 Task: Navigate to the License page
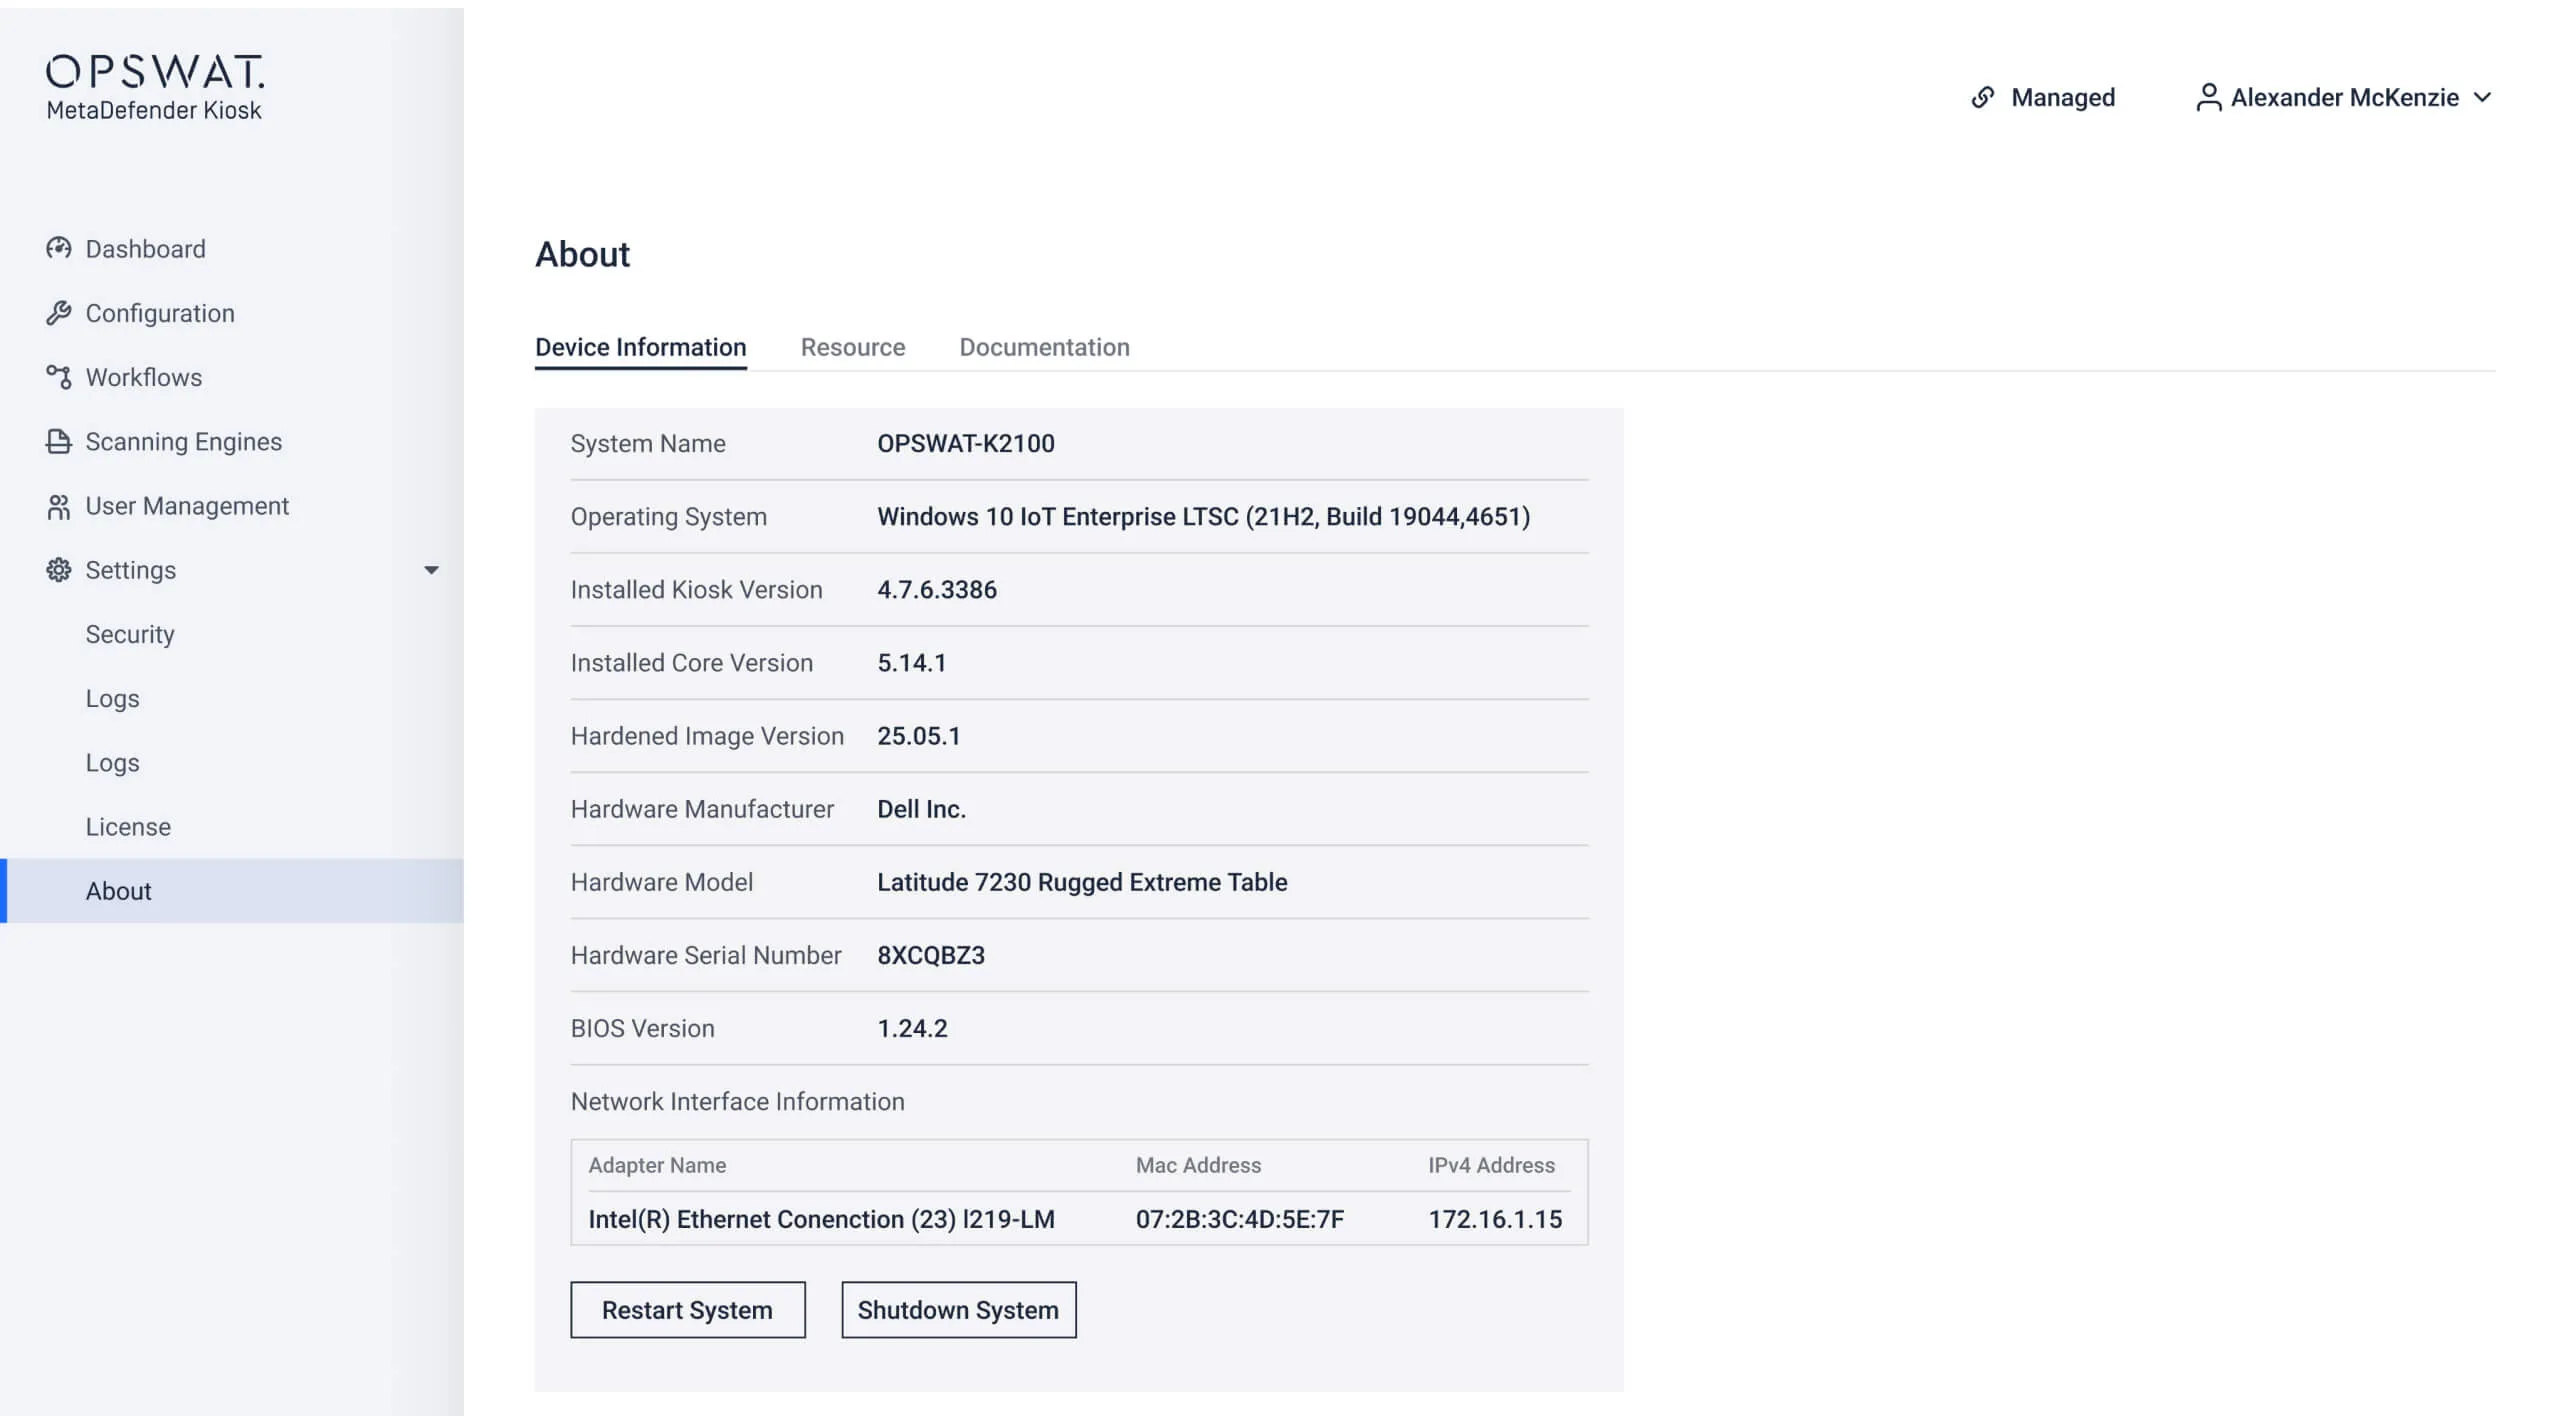click(x=127, y=826)
